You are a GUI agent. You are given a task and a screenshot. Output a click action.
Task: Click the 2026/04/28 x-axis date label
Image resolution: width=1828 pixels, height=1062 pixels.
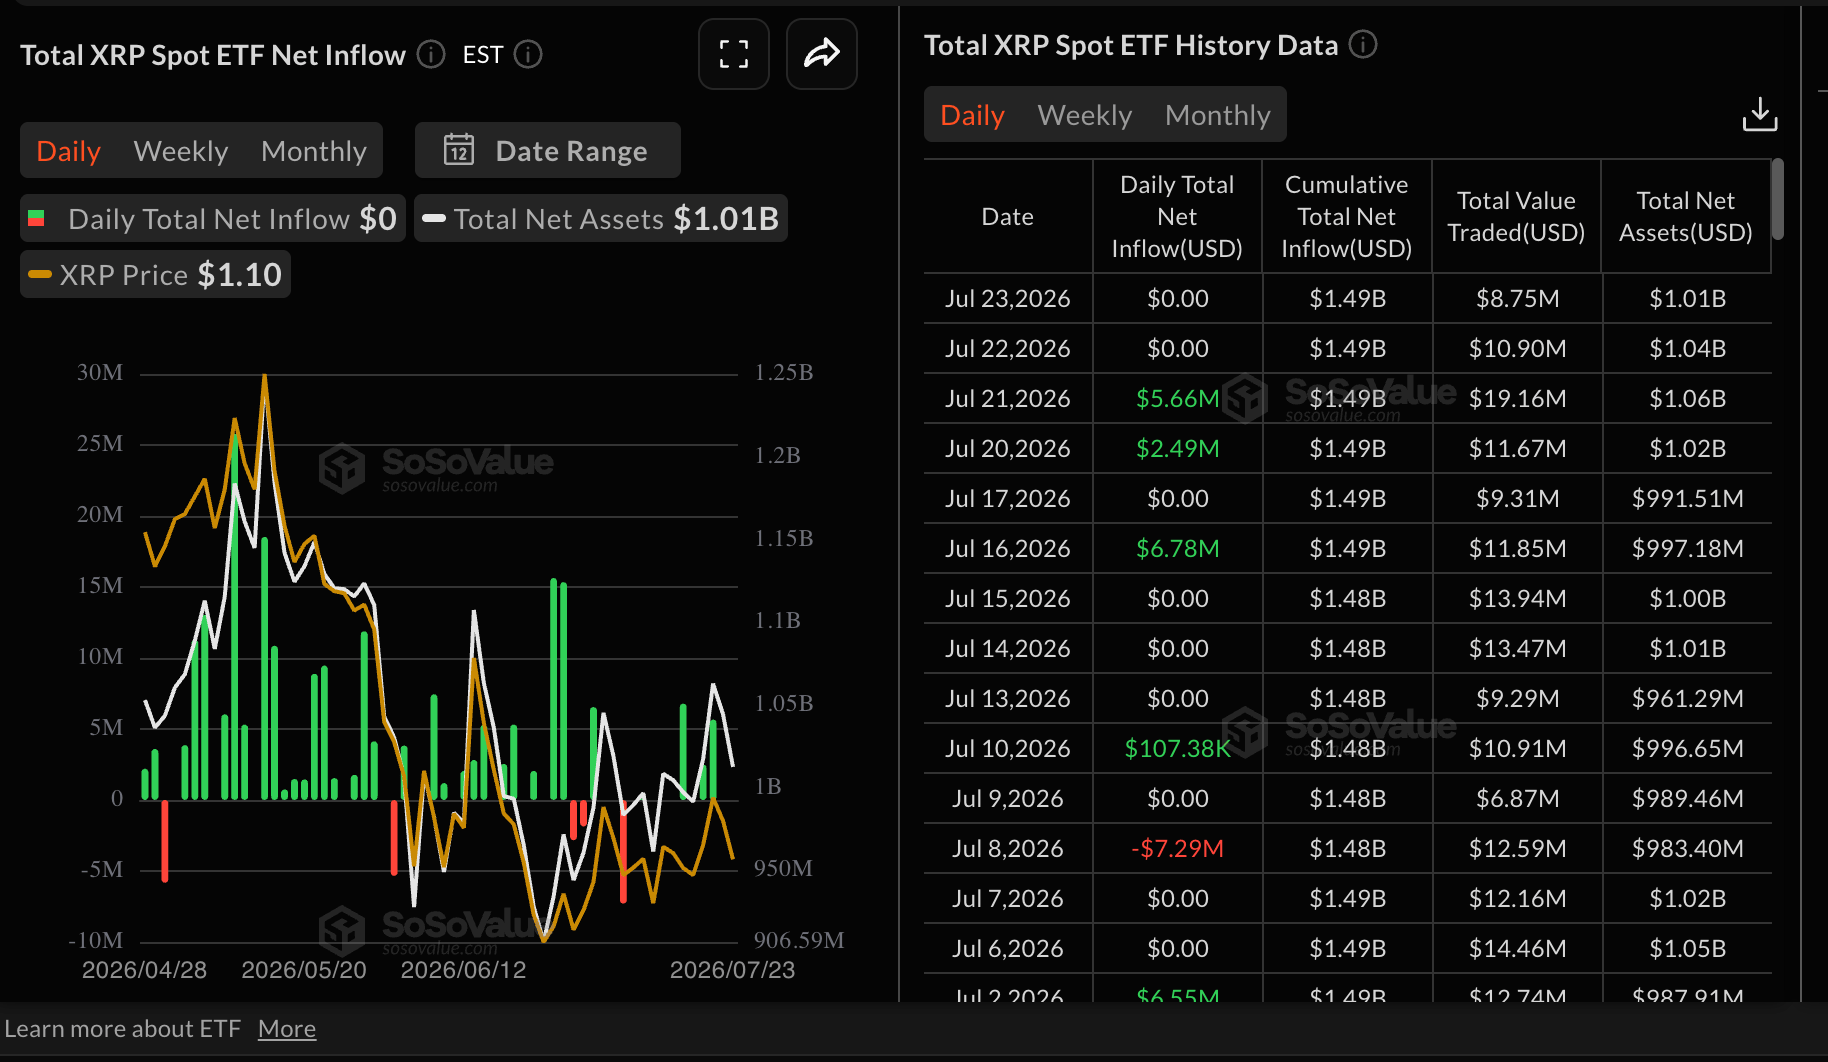[144, 970]
